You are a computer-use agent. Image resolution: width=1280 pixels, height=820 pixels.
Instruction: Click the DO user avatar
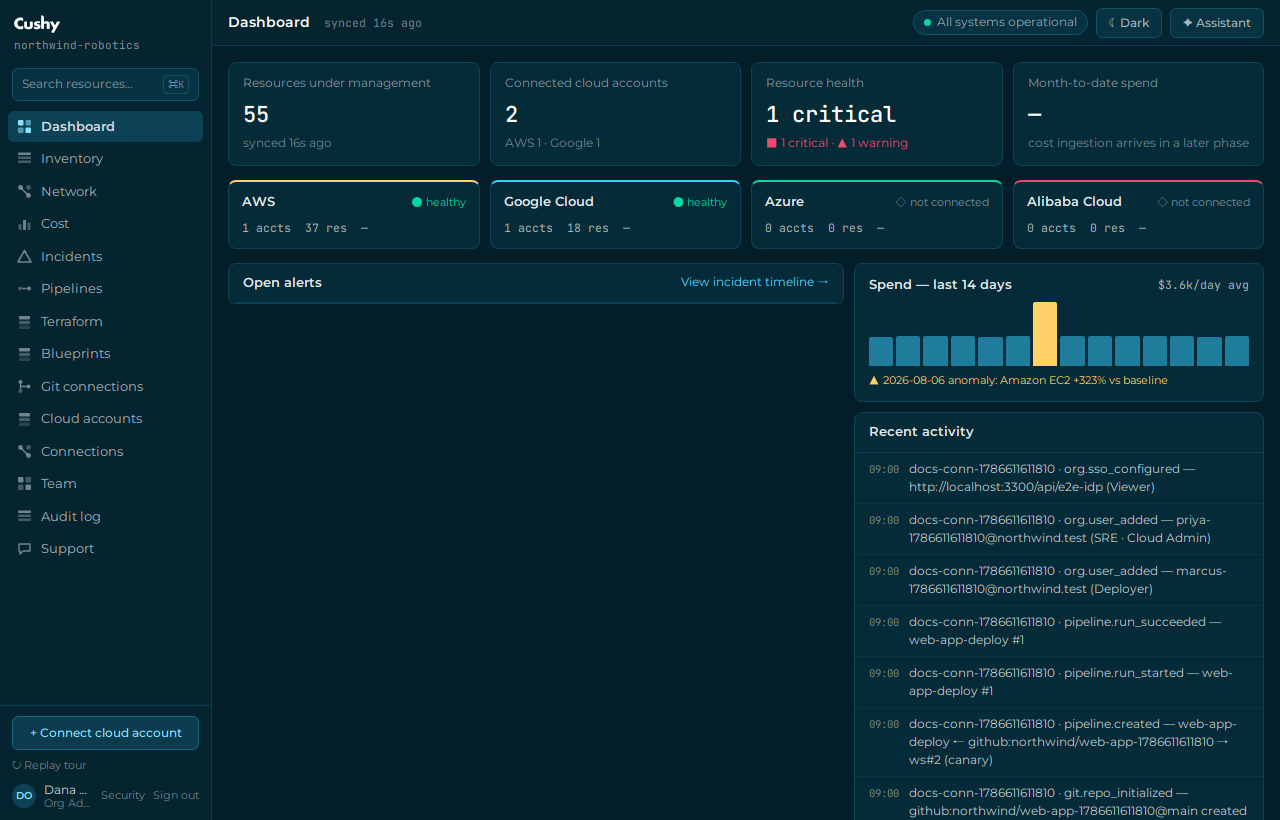[24, 796]
